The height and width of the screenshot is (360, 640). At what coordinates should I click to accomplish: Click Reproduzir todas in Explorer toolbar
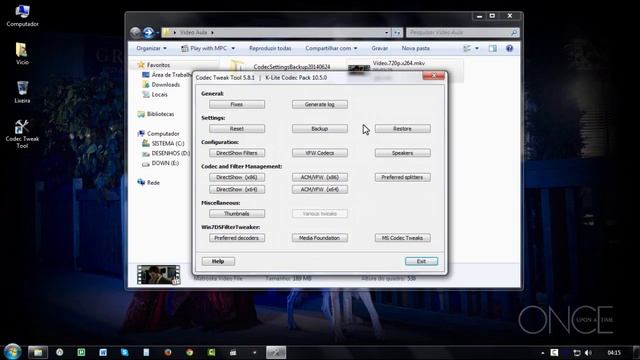click(x=270, y=48)
